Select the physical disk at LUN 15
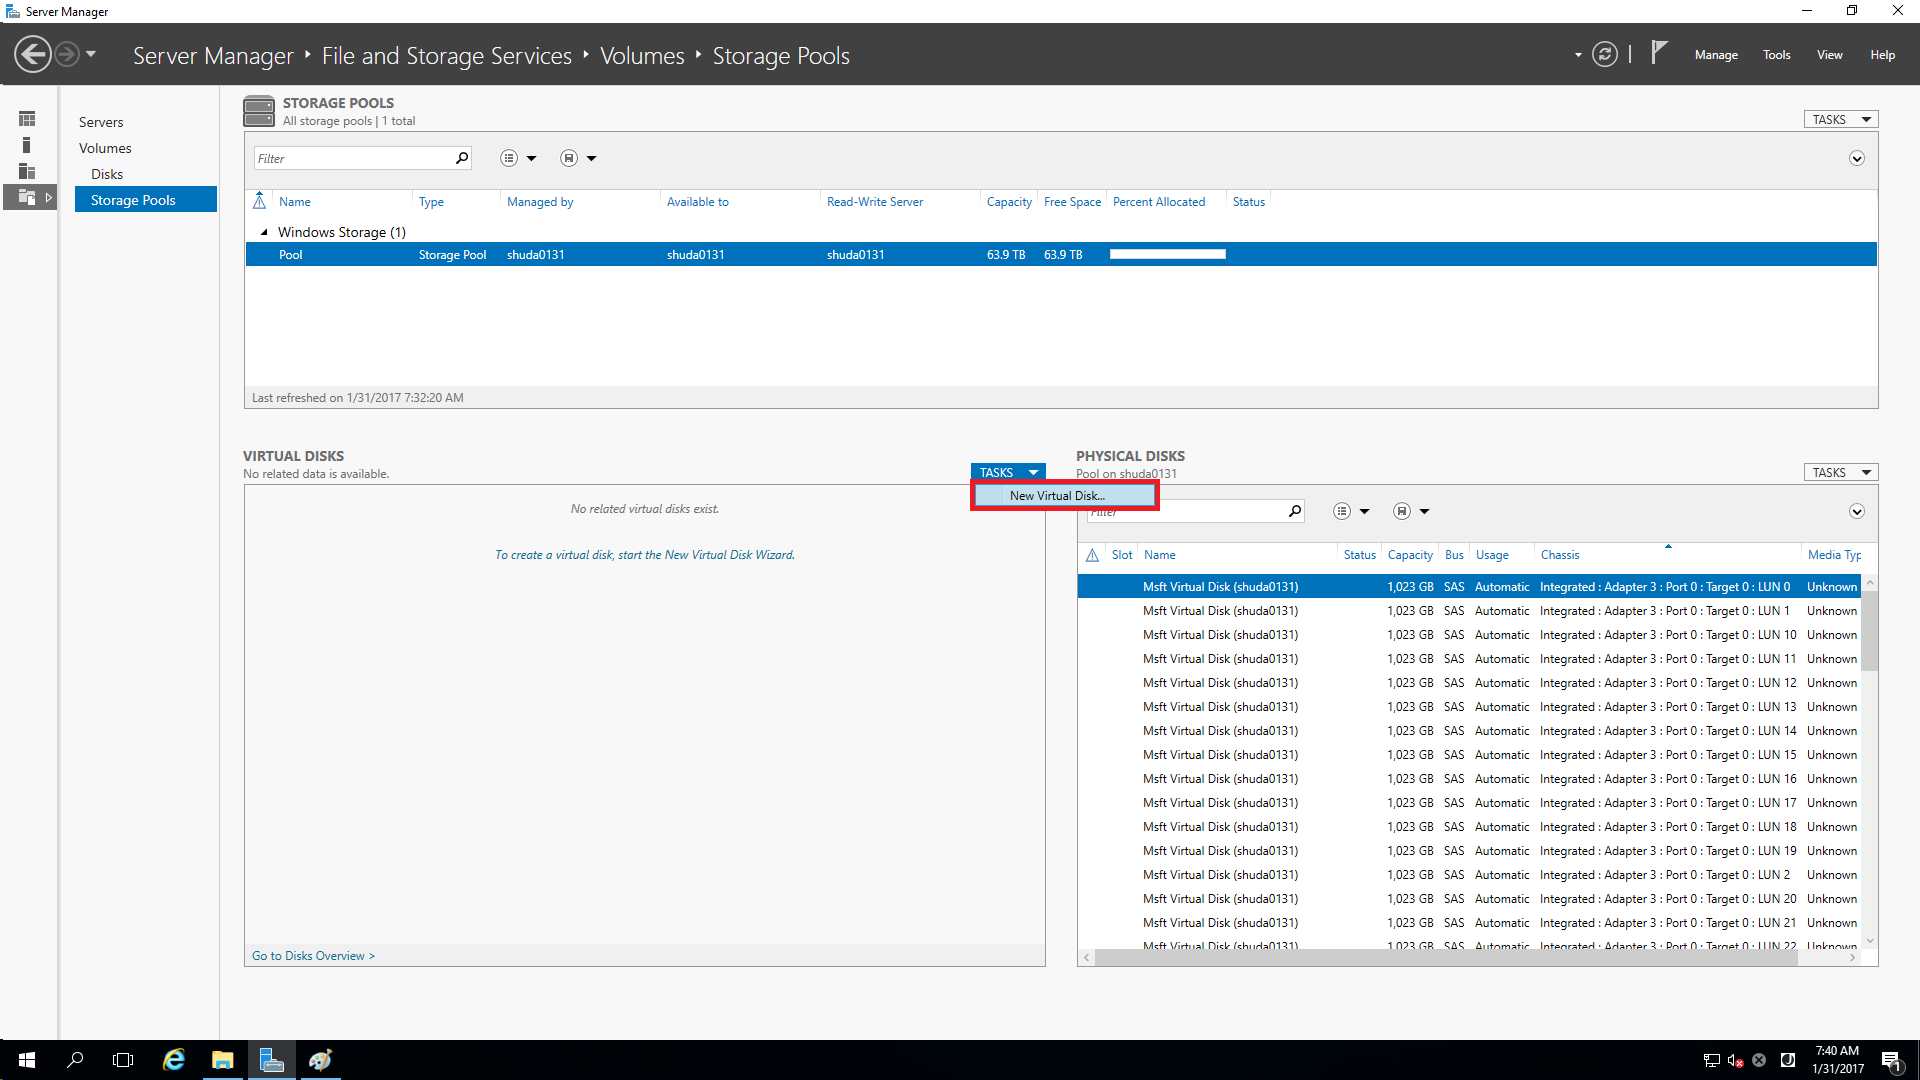 [x=1469, y=755]
